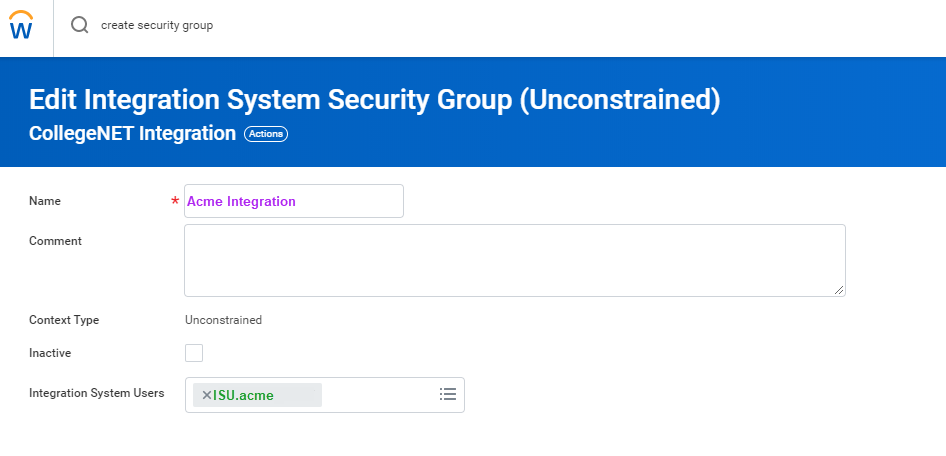The width and height of the screenshot is (946, 456).
Task: Click the Edit Integration System Security Group heading
Action: 375,100
